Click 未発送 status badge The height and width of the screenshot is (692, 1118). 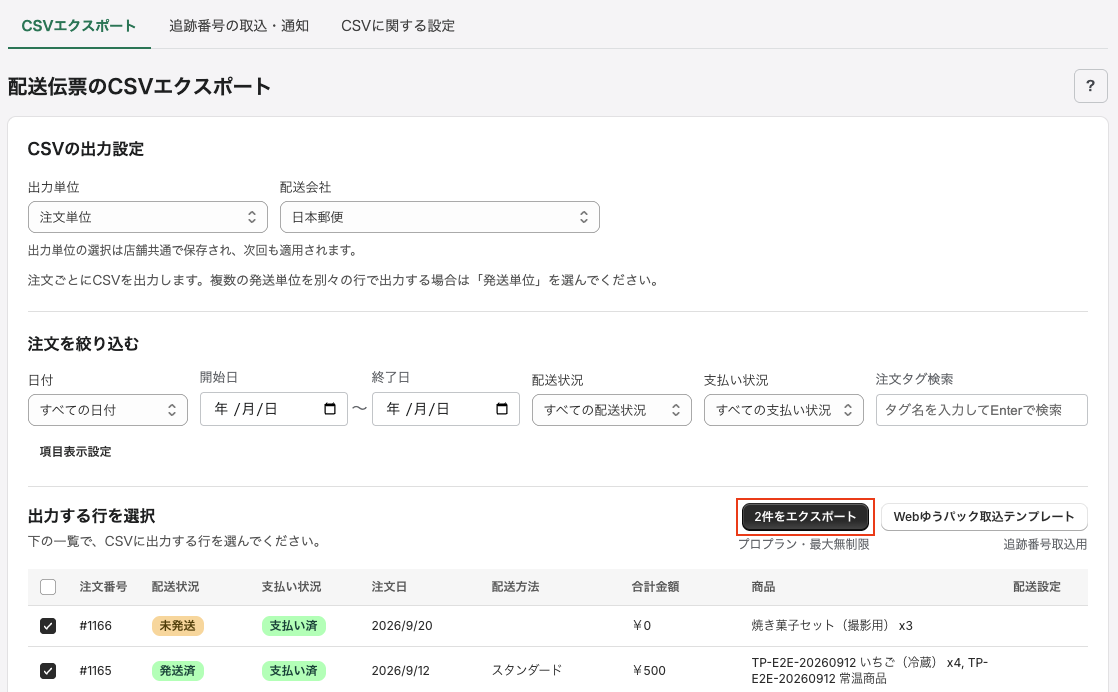178,626
